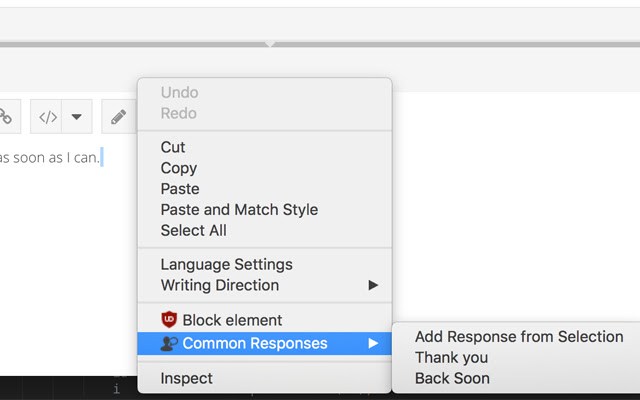This screenshot has height=400, width=640.
Task: Choose Cut from the context menu
Action: click(173, 147)
